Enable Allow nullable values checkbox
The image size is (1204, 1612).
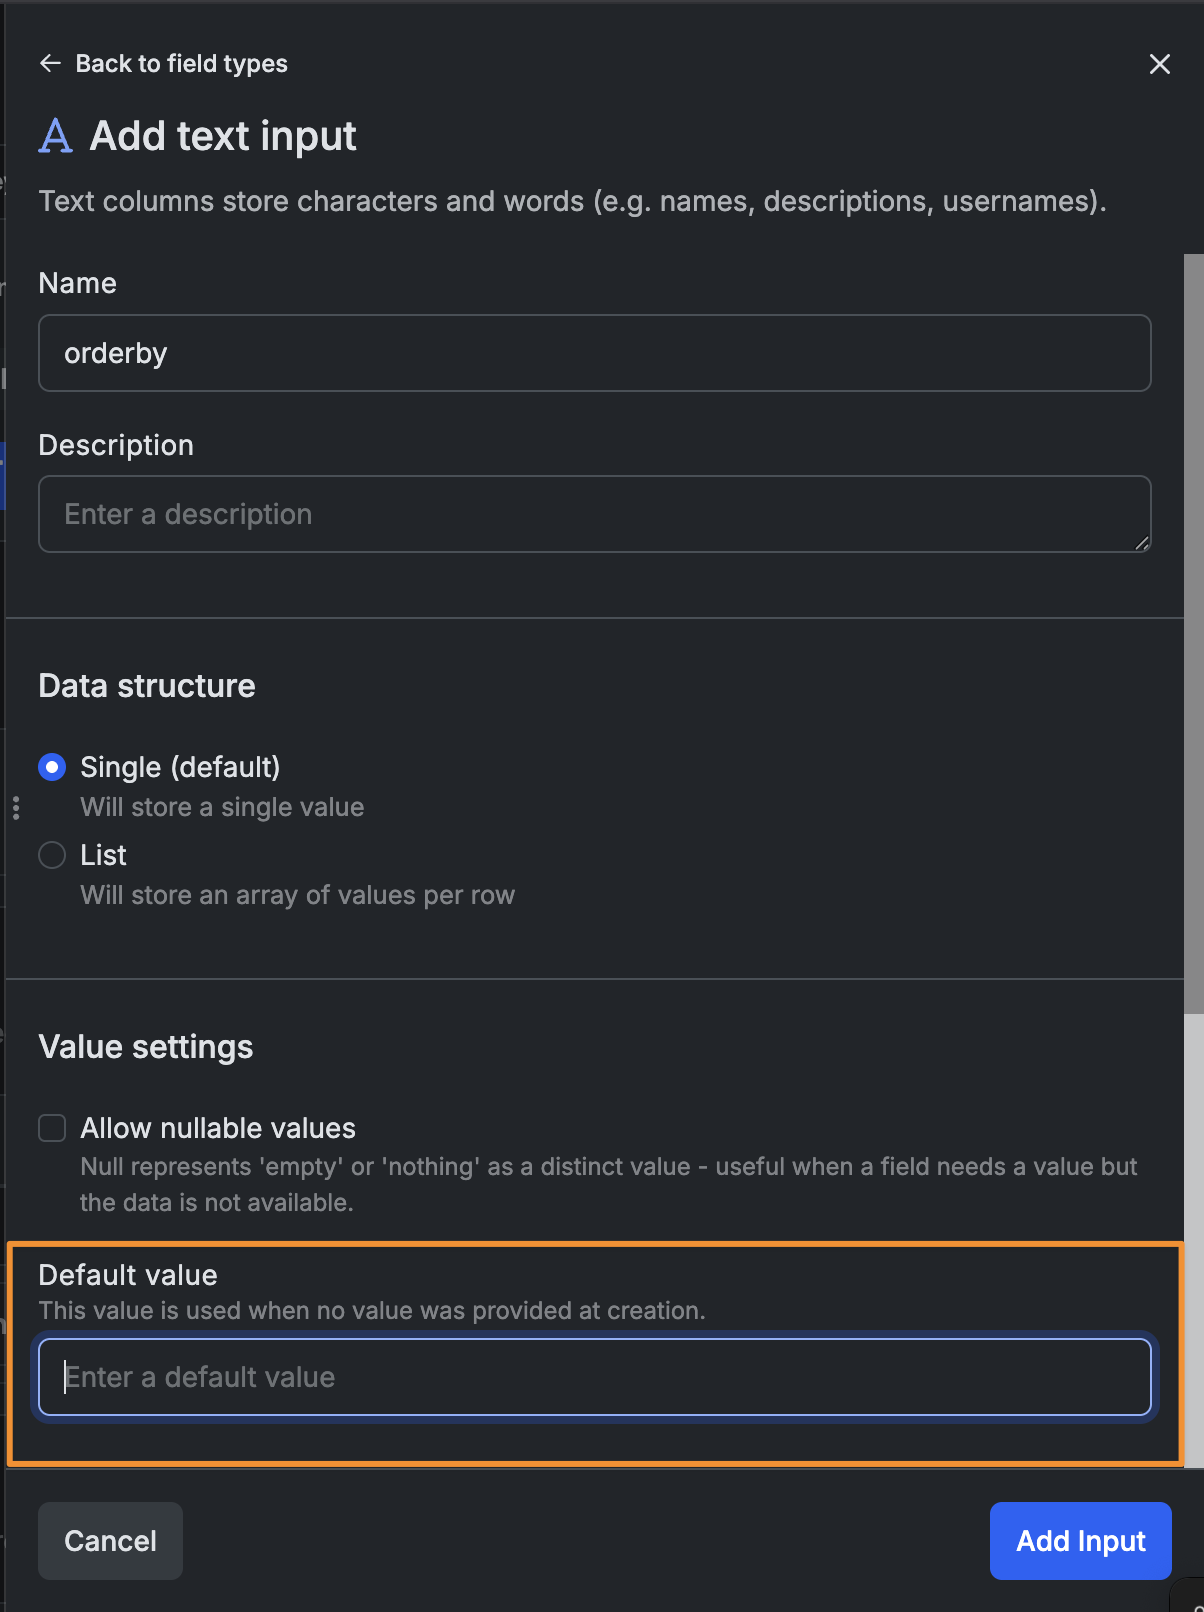[x=52, y=1128]
